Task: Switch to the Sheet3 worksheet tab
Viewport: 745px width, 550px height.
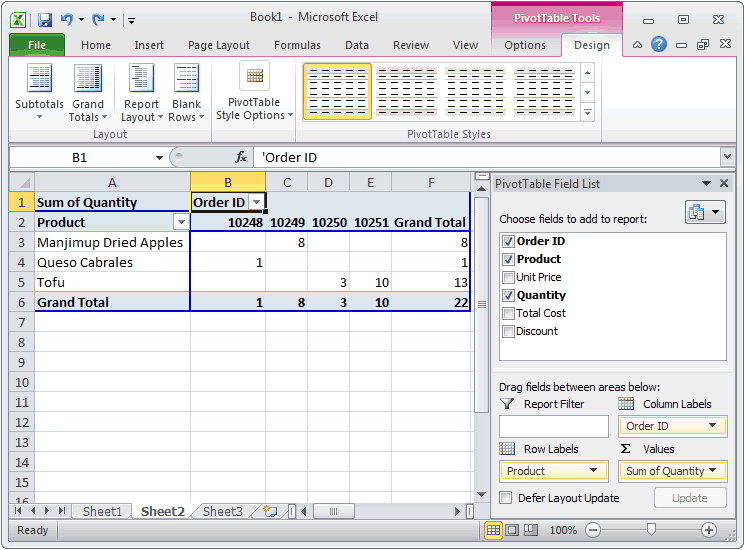Action: pyautogui.click(x=223, y=511)
